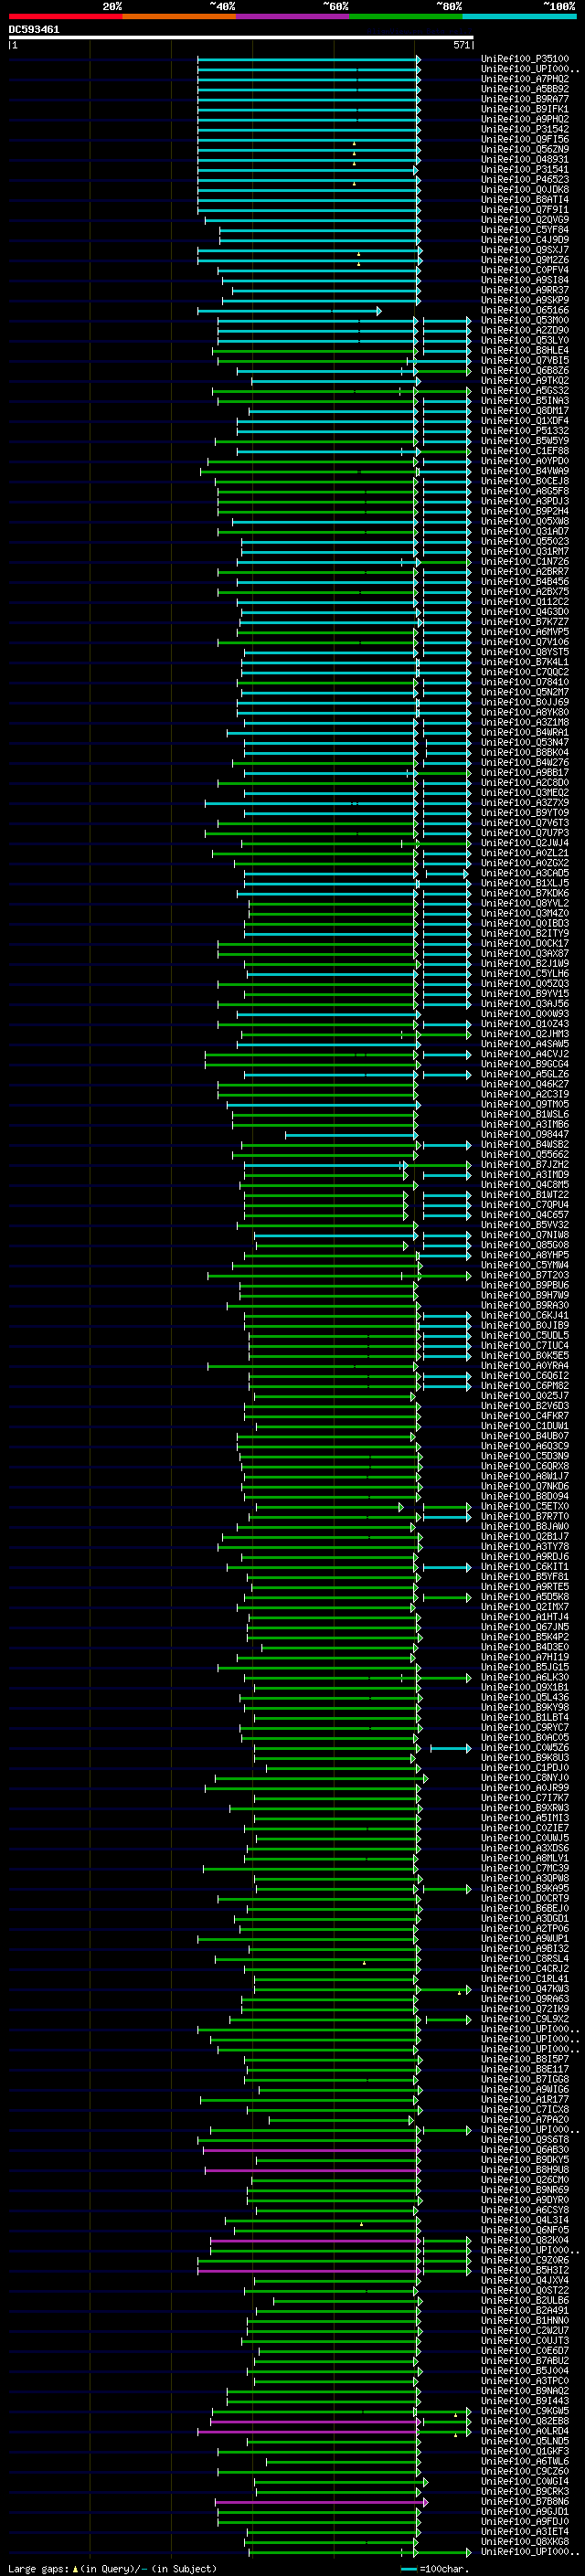Select hit label UniRef100_A5BB92

pyautogui.click(x=524, y=89)
